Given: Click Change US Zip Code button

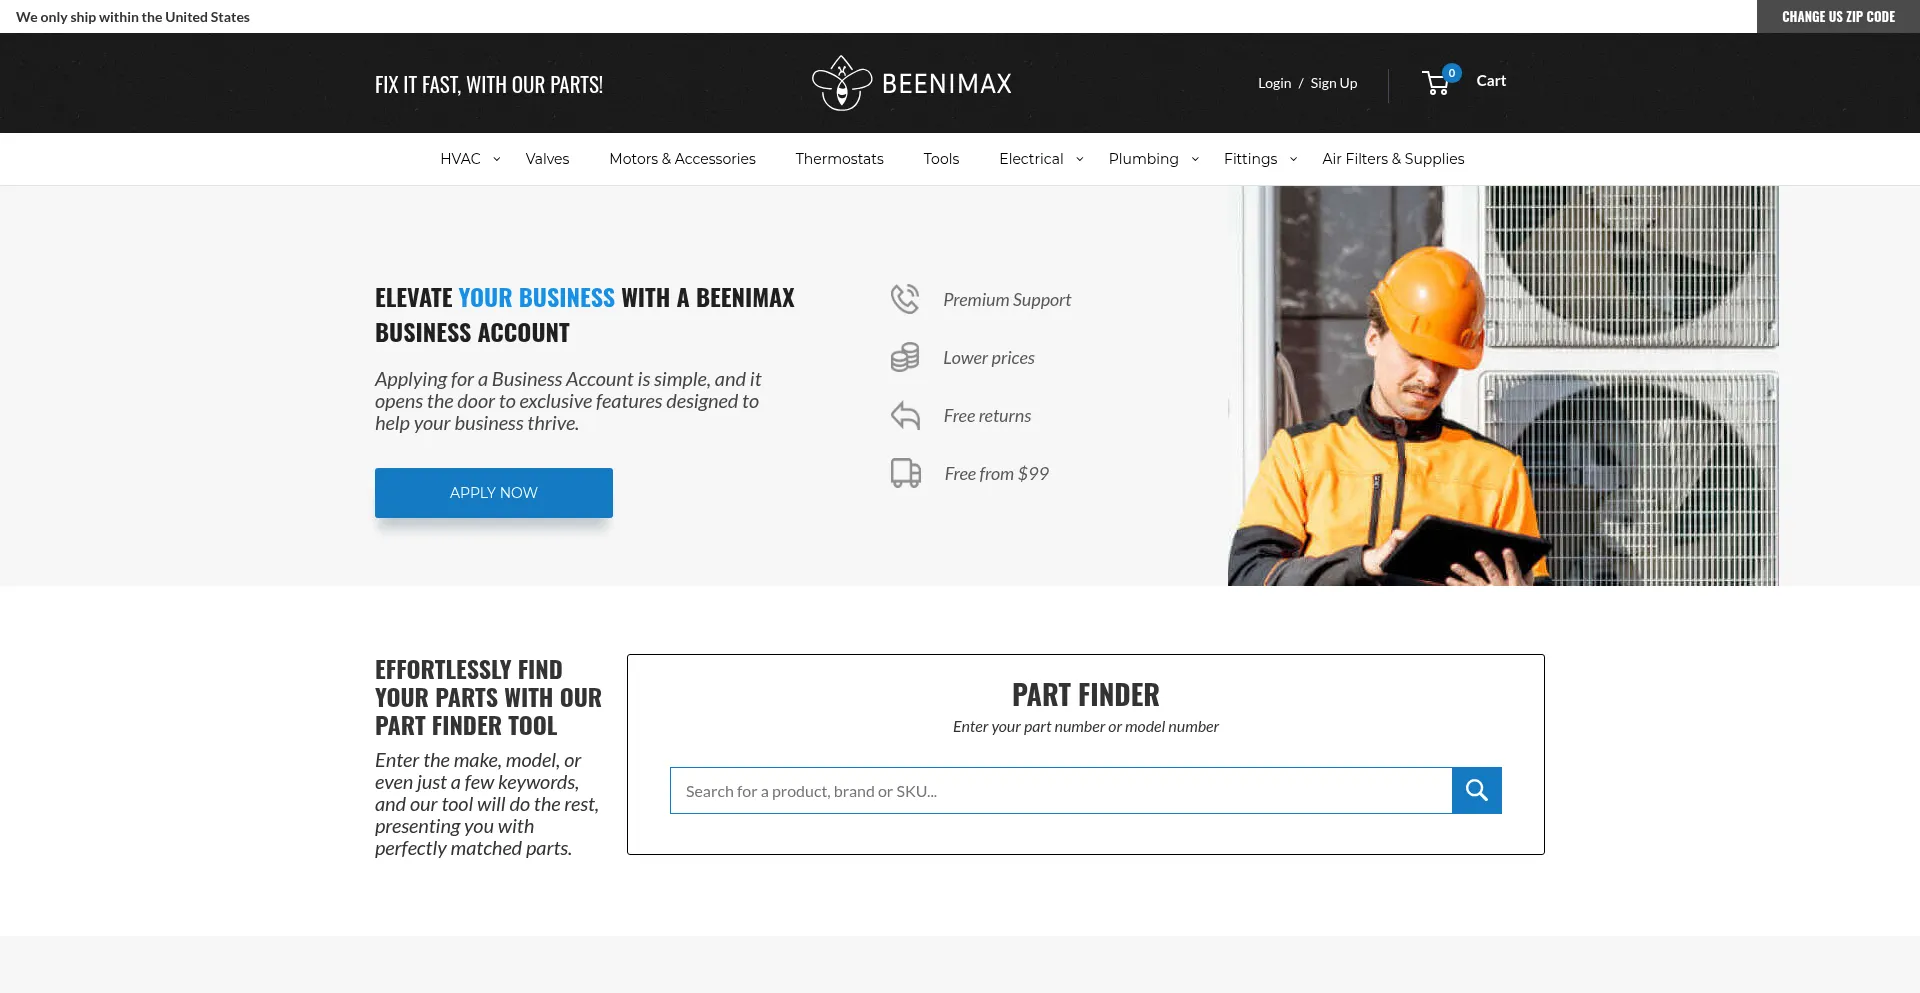Looking at the screenshot, I should (1838, 17).
